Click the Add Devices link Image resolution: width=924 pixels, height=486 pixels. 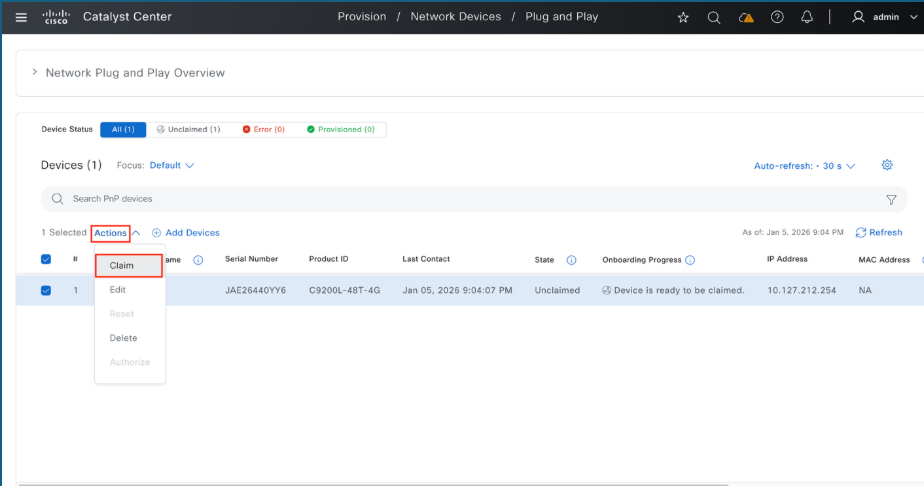pos(192,233)
